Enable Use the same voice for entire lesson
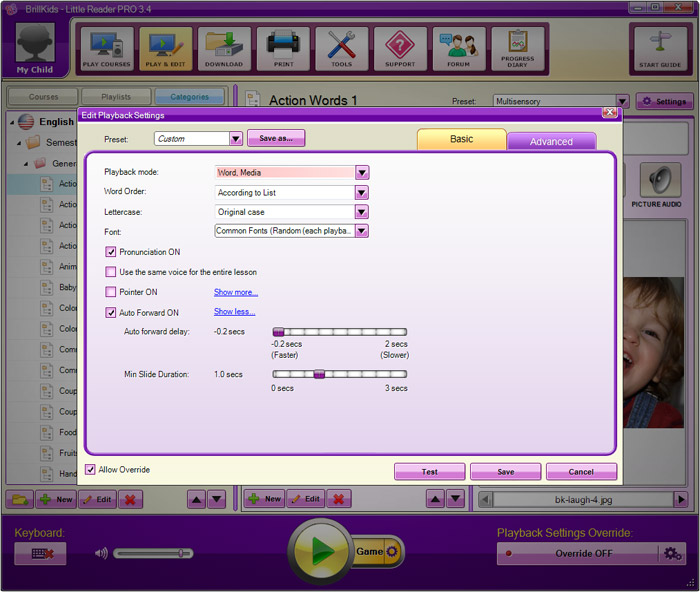 coord(110,272)
